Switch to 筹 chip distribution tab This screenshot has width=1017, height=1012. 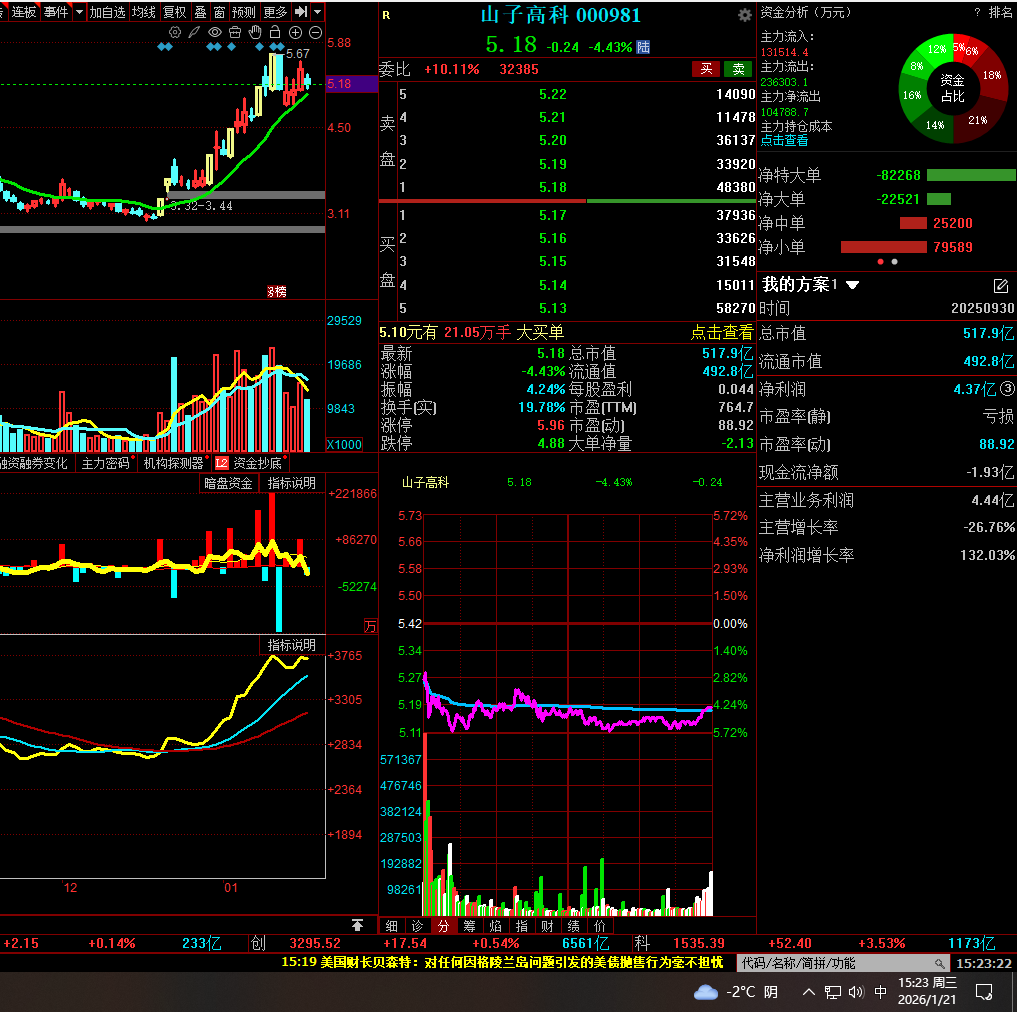click(x=470, y=926)
